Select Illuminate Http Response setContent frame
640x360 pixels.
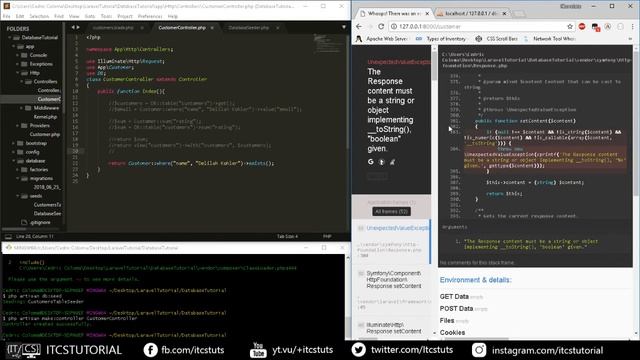[x=391, y=328]
